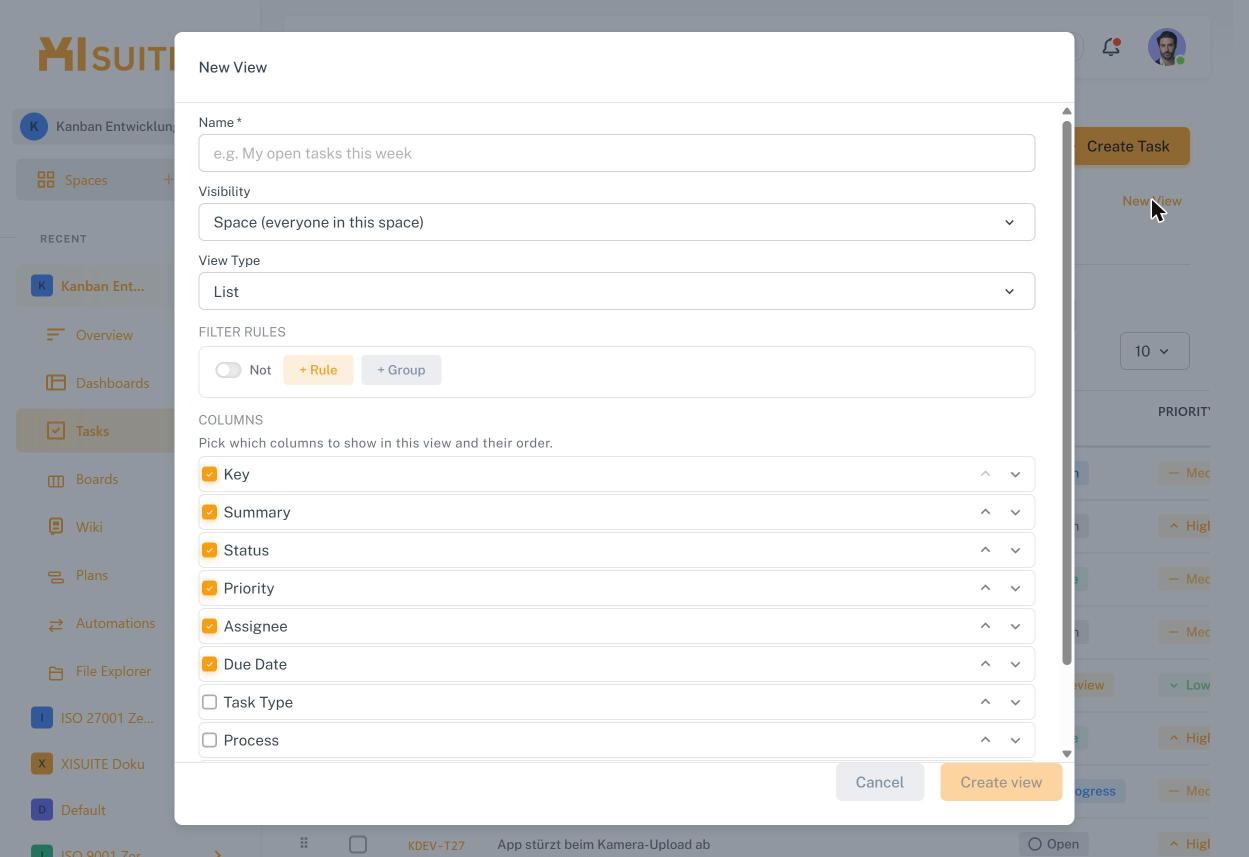Screen dimensions: 1249x857
Task: Open Tasks in the sidebar
Action: 95,431
